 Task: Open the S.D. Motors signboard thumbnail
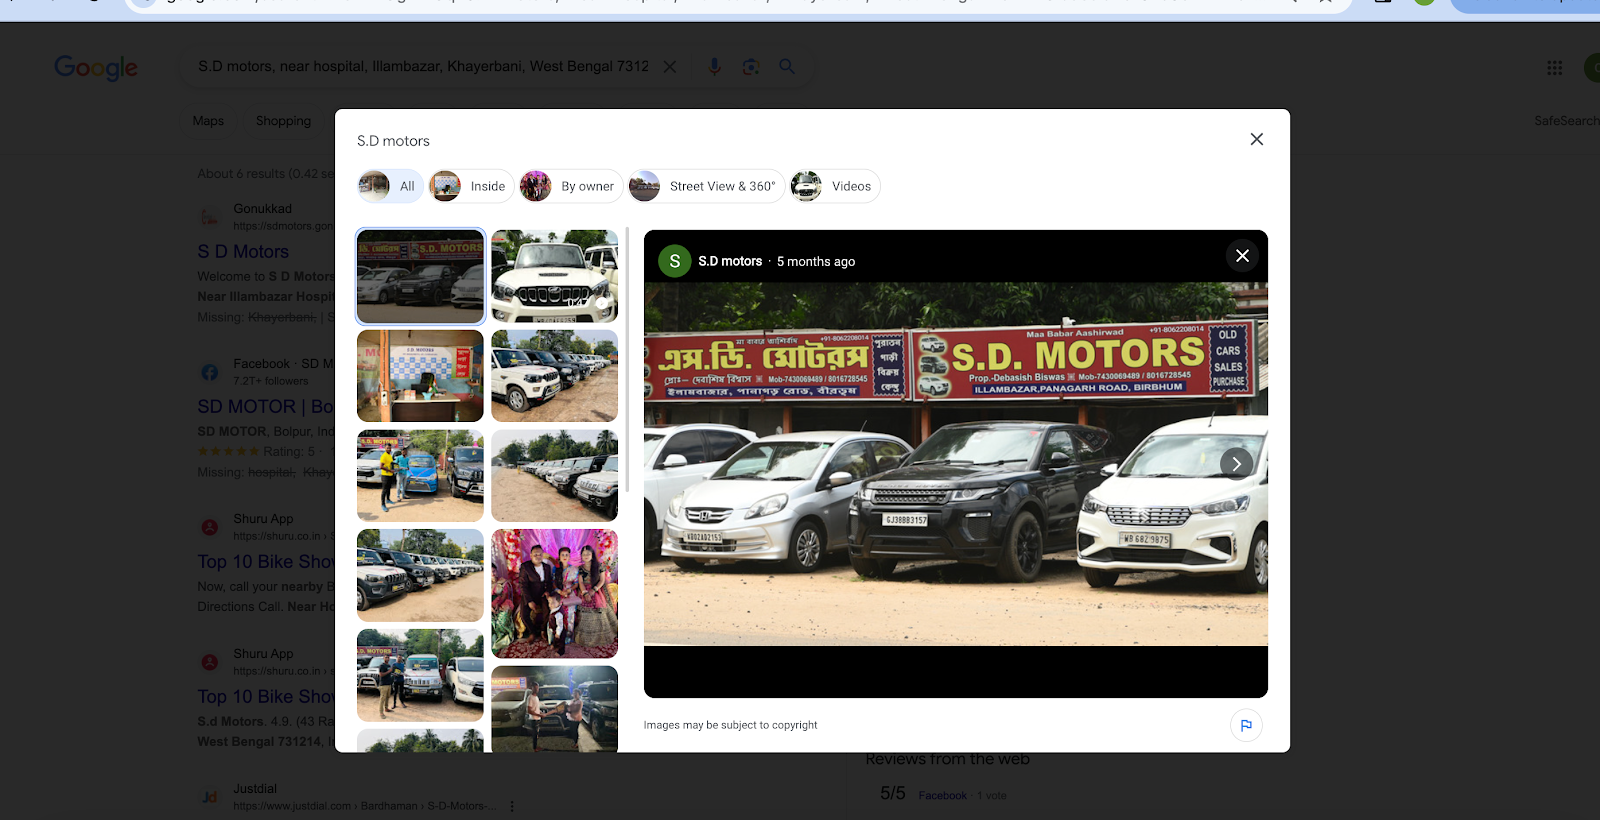coord(421,276)
